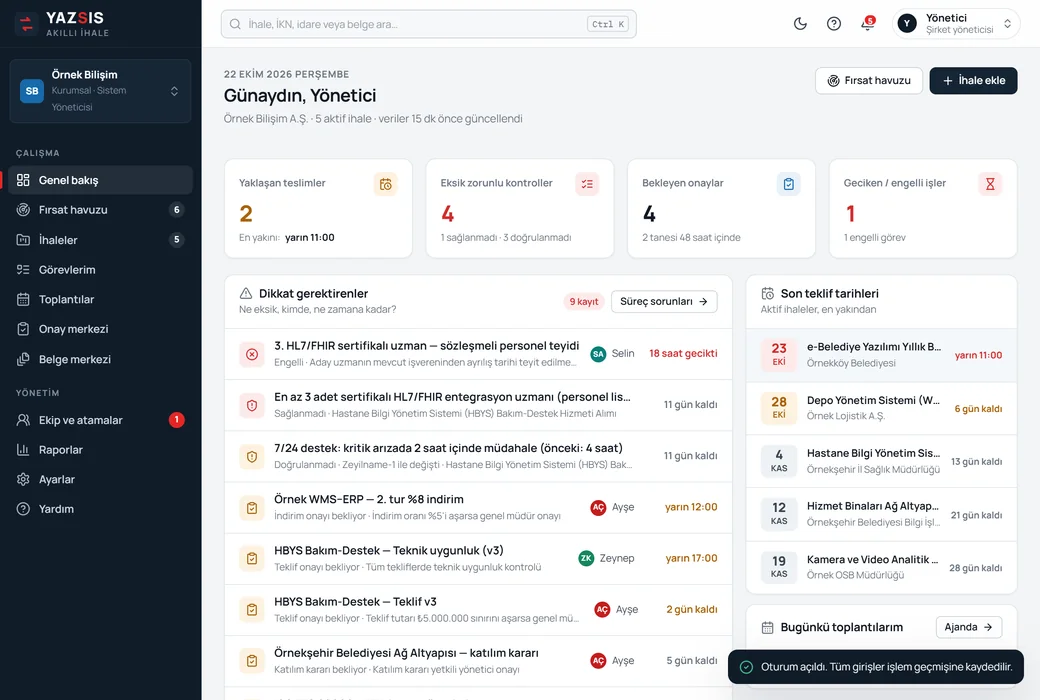Click the Yaklaşan teslimler calendar icon

(385, 184)
